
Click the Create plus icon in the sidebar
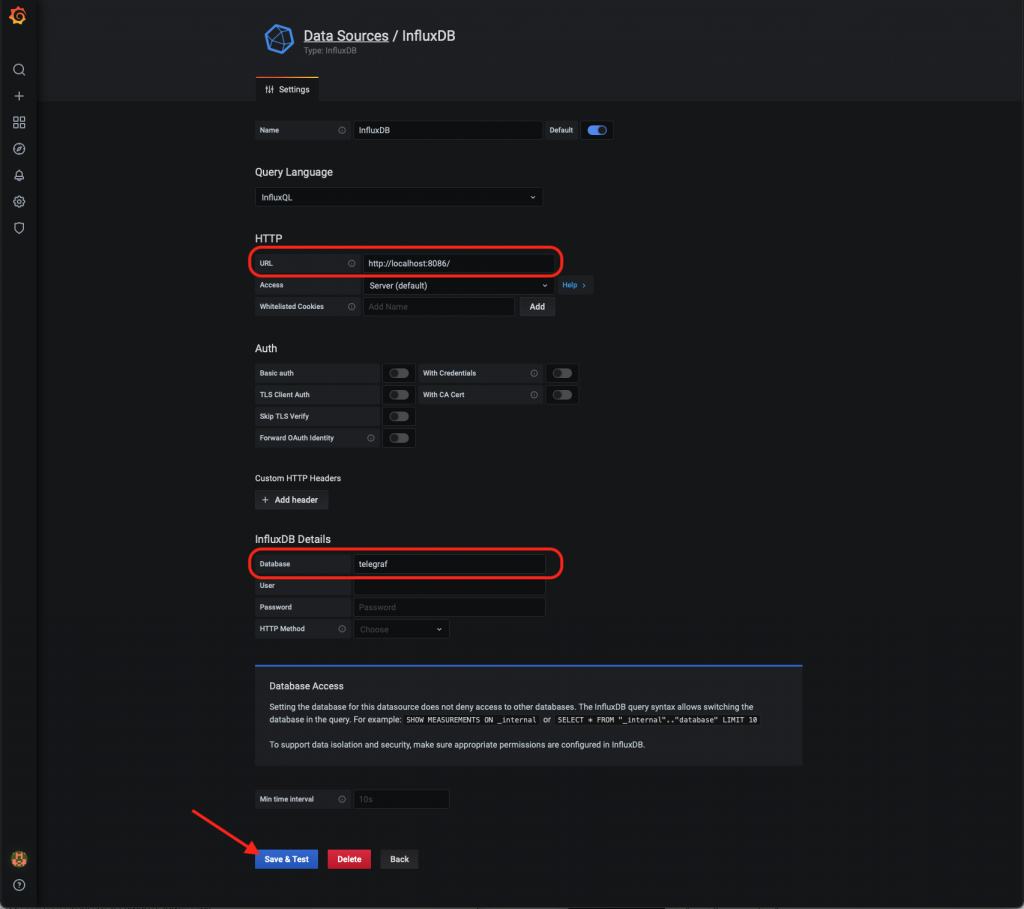19,96
